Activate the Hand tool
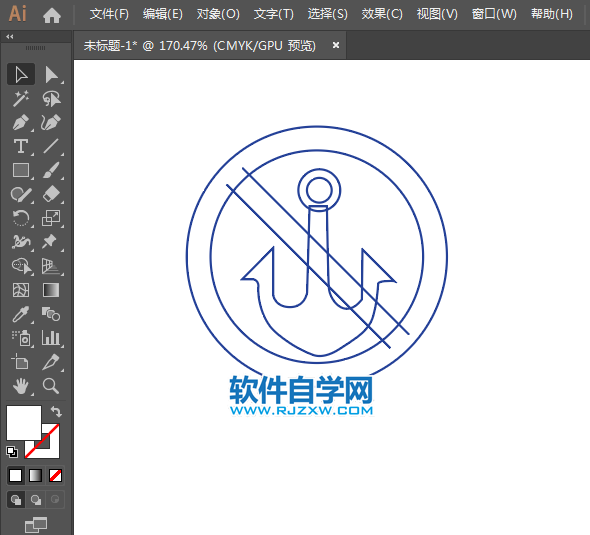The width and height of the screenshot is (590, 535). [x=21, y=386]
